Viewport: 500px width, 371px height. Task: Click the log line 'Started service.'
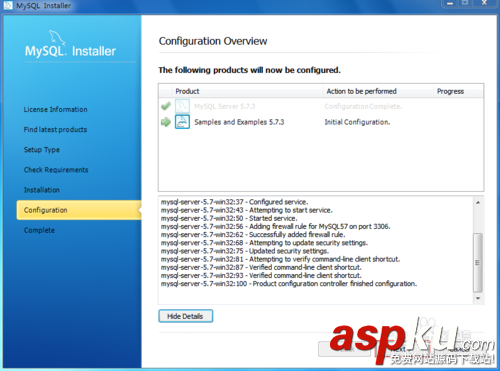tap(229, 218)
